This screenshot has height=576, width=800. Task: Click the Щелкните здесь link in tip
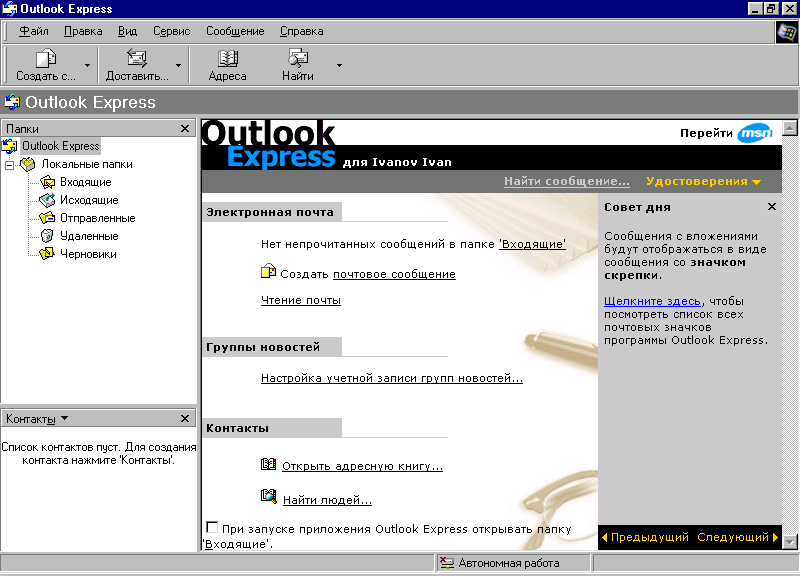tap(652, 301)
